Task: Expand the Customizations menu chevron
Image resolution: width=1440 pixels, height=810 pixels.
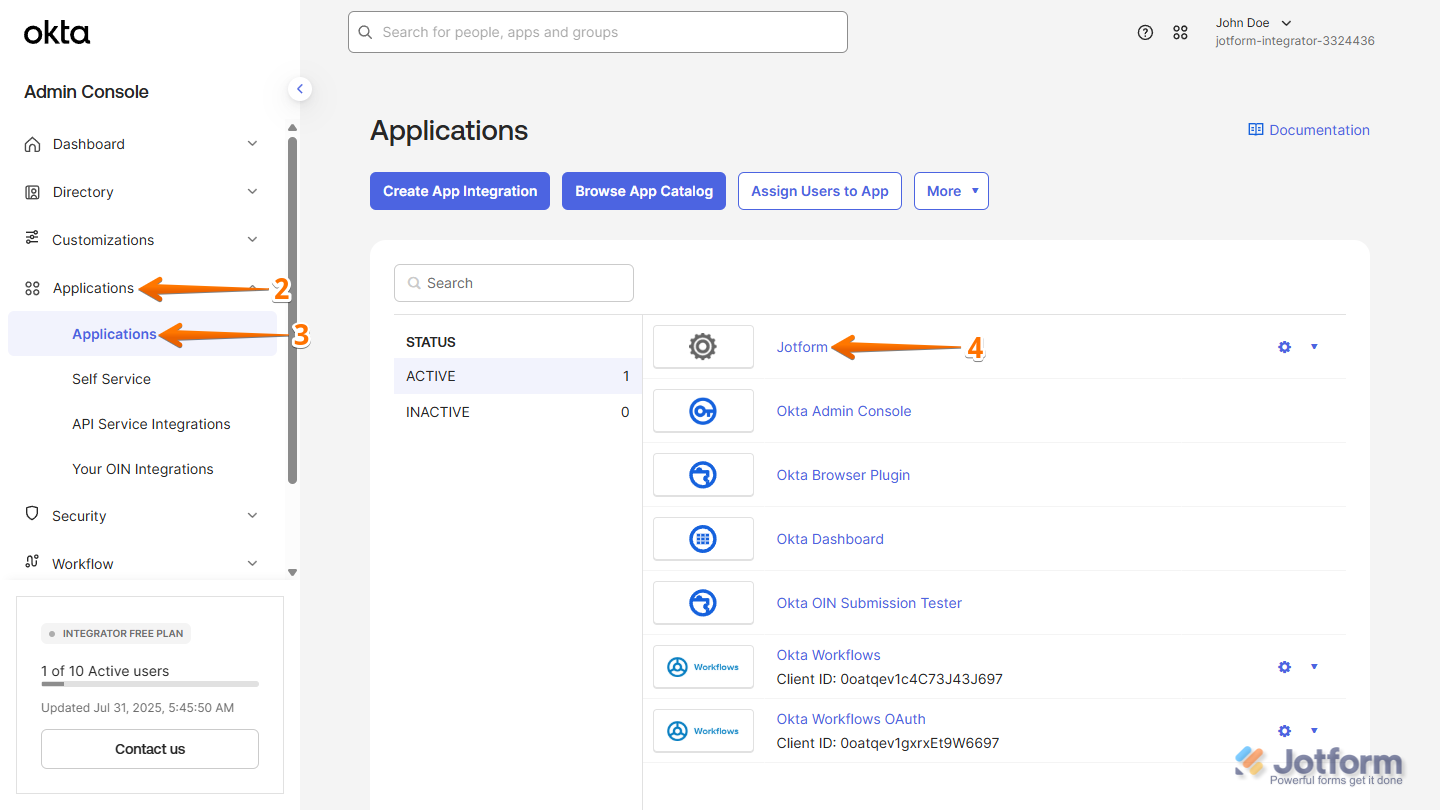Action: coord(252,240)
